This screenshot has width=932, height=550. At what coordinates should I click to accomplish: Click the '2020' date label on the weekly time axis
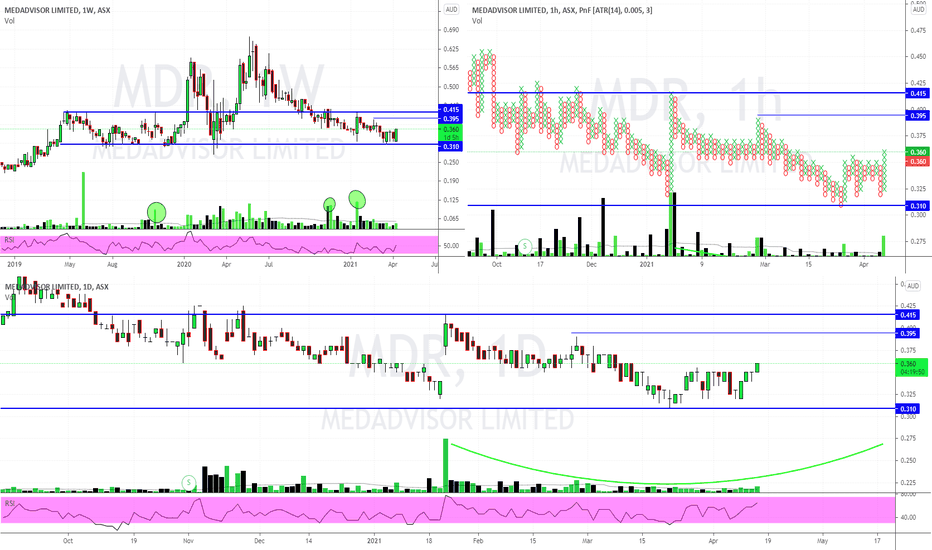185,264
